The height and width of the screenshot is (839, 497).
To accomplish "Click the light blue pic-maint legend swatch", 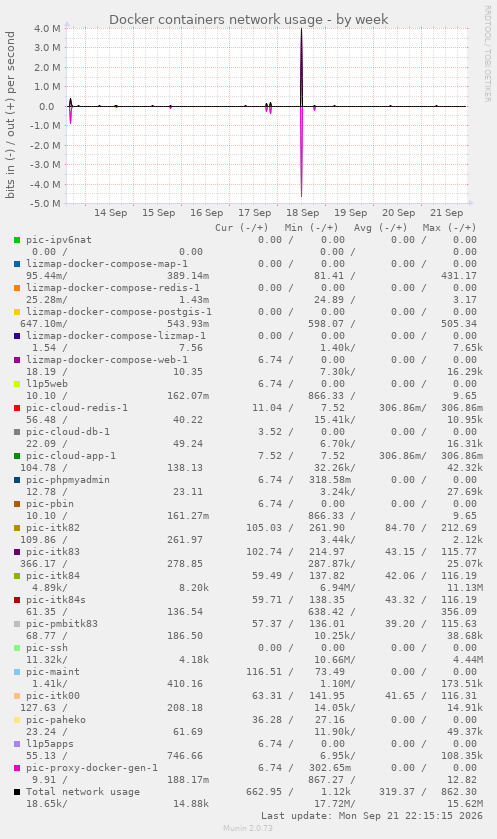I will point(17,673).
